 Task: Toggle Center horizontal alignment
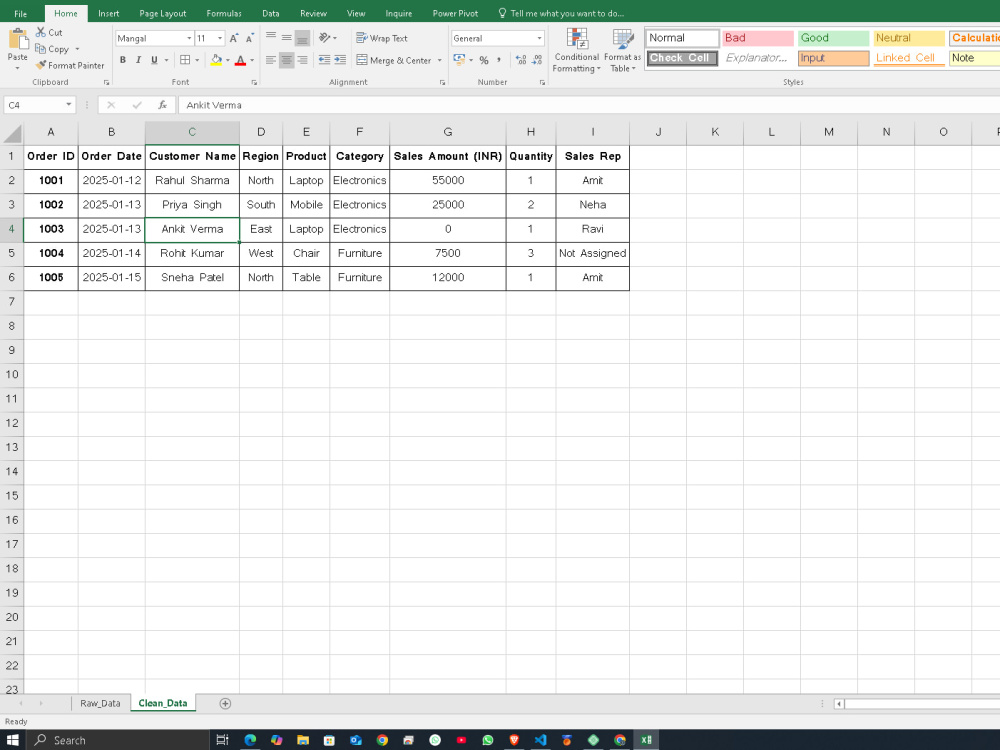coord(287,60)
